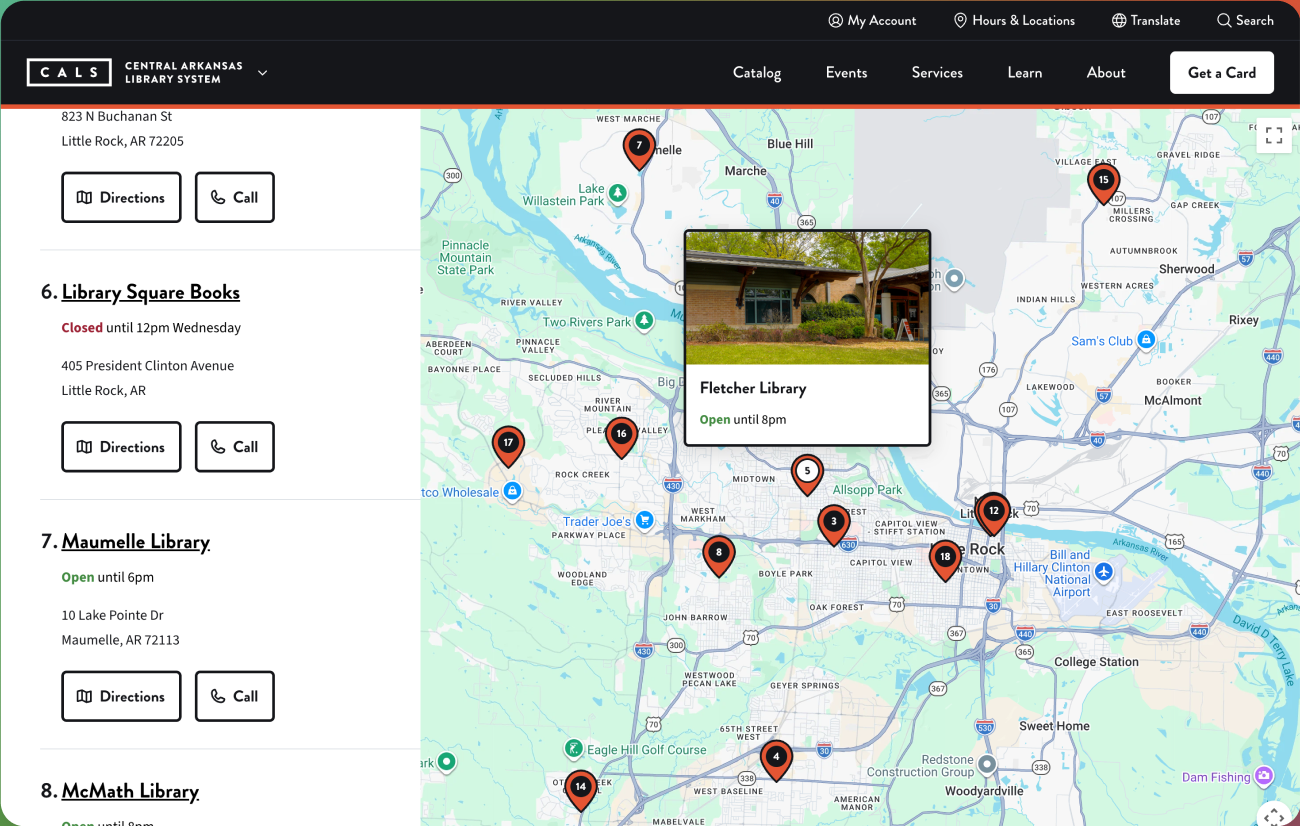This screenshot has height=826, width=1300.
Task: Call Library Square Books
Action: click(x=234, y=447)
